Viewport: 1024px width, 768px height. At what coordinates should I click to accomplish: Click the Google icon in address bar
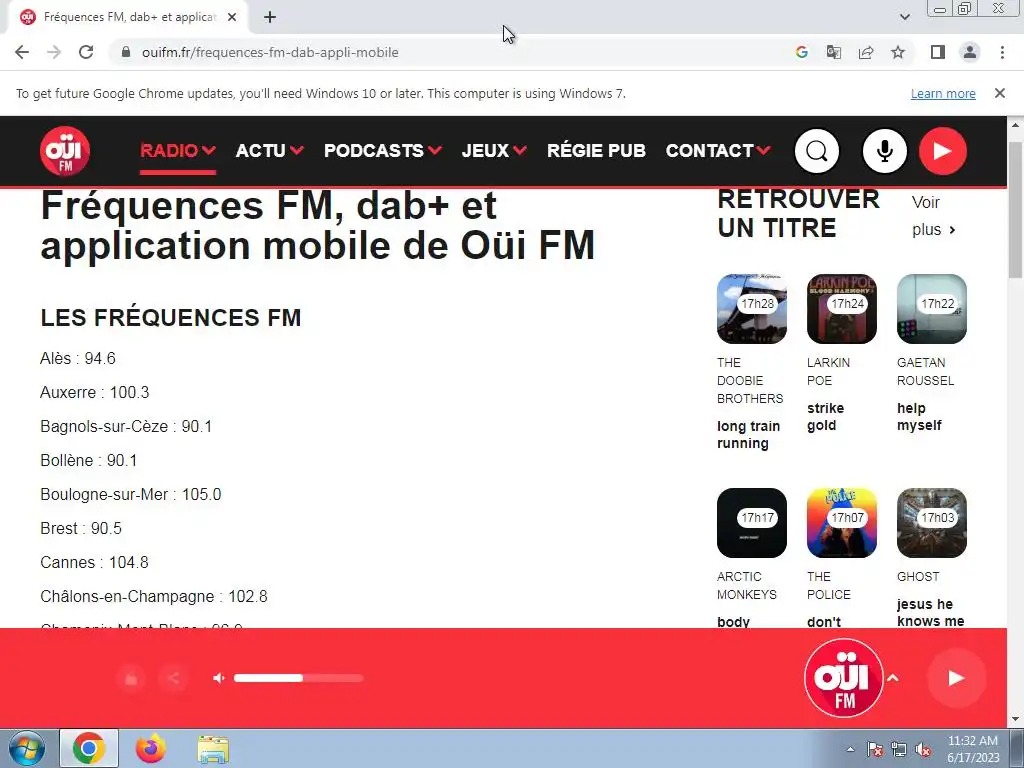tap(801, 52)
